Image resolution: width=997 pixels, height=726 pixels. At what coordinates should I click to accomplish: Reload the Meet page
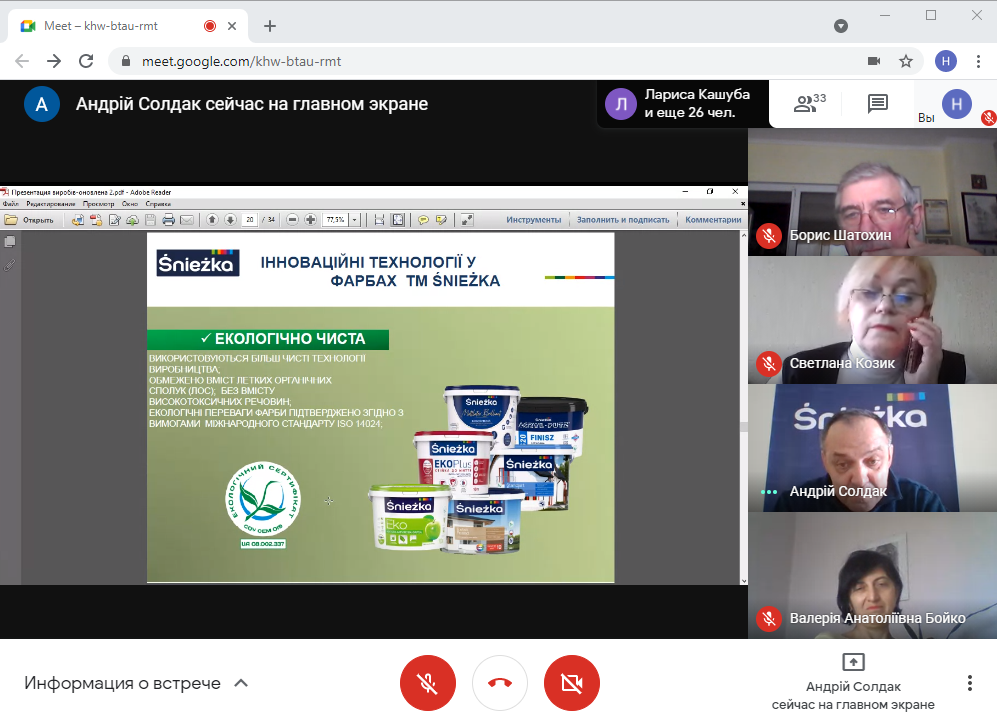[86, 61]
